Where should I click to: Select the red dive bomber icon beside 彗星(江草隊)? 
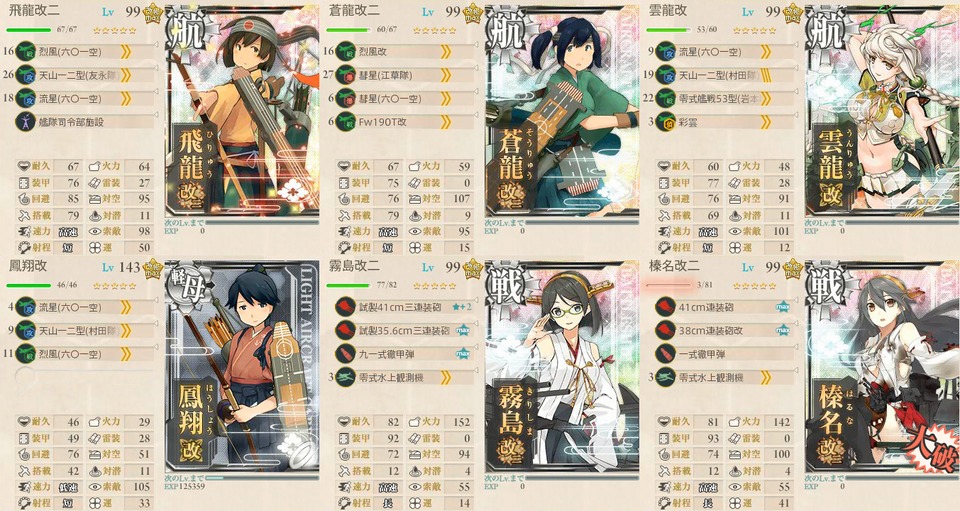point(346,75)
